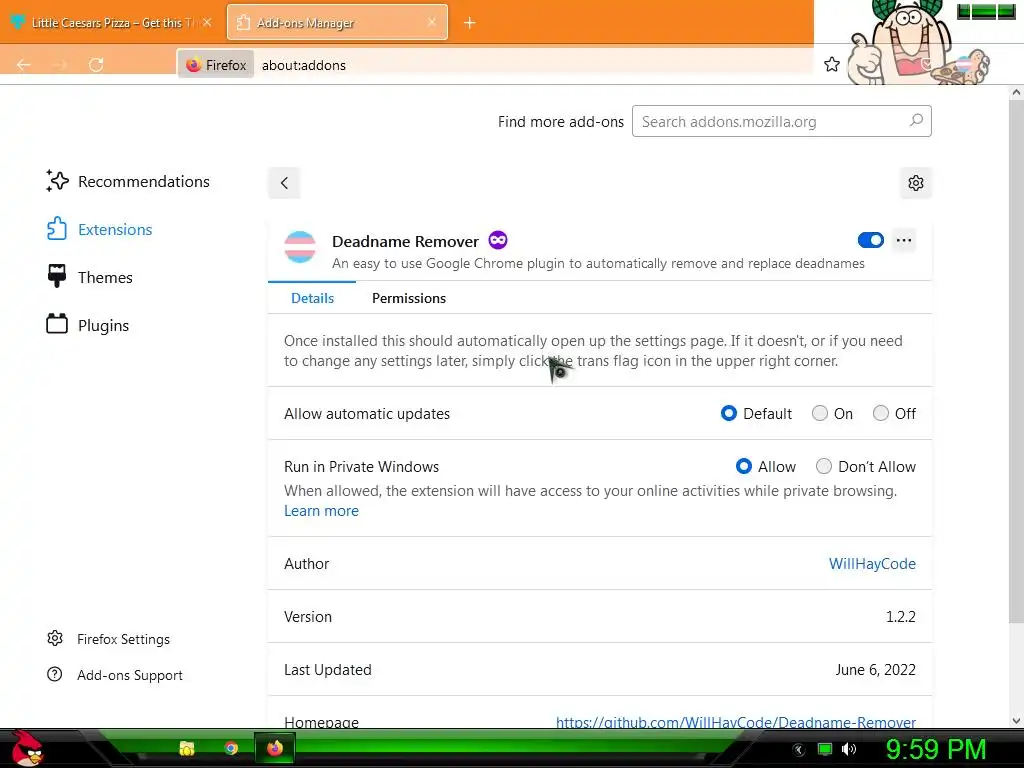This screenshot has height=768, width=1024.
Task: Close the Little Caesars Pizza tab
Action: (x=207, y=22)
